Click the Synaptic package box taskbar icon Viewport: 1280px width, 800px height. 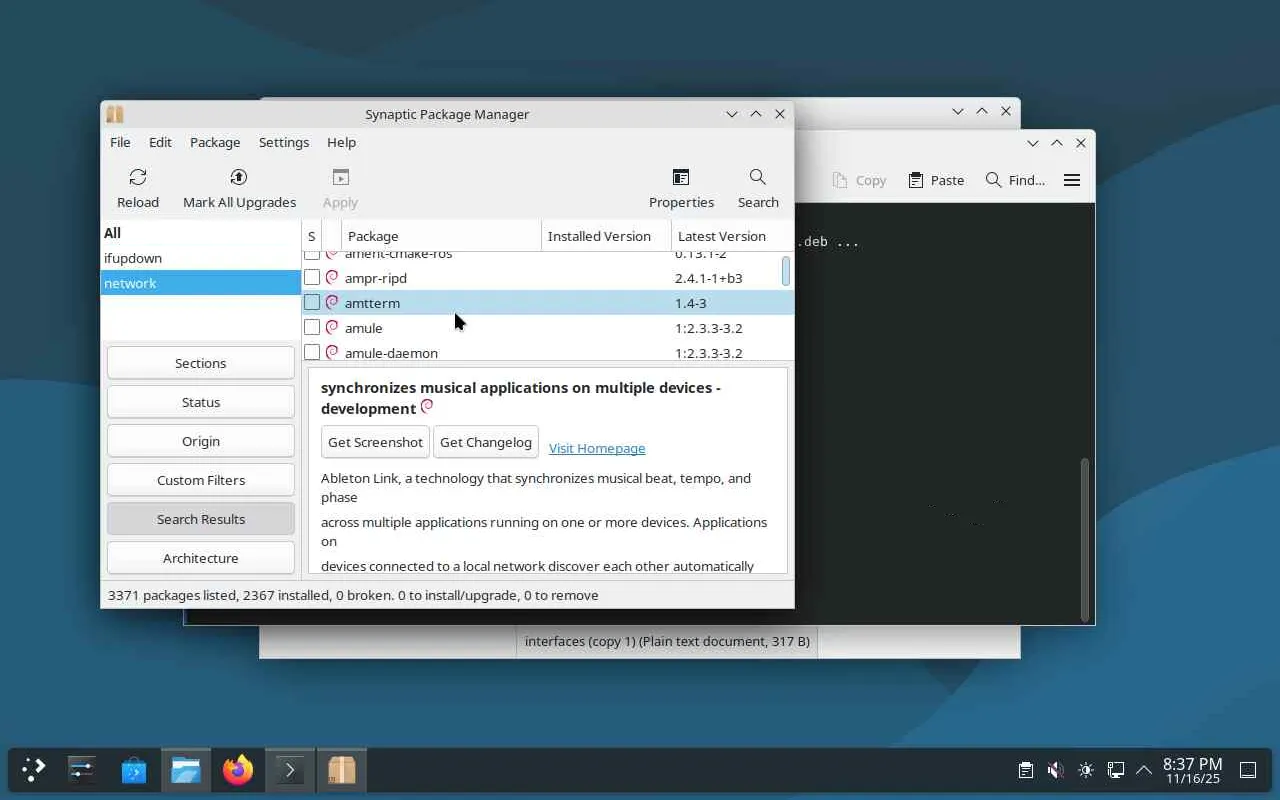click(342, 770)
